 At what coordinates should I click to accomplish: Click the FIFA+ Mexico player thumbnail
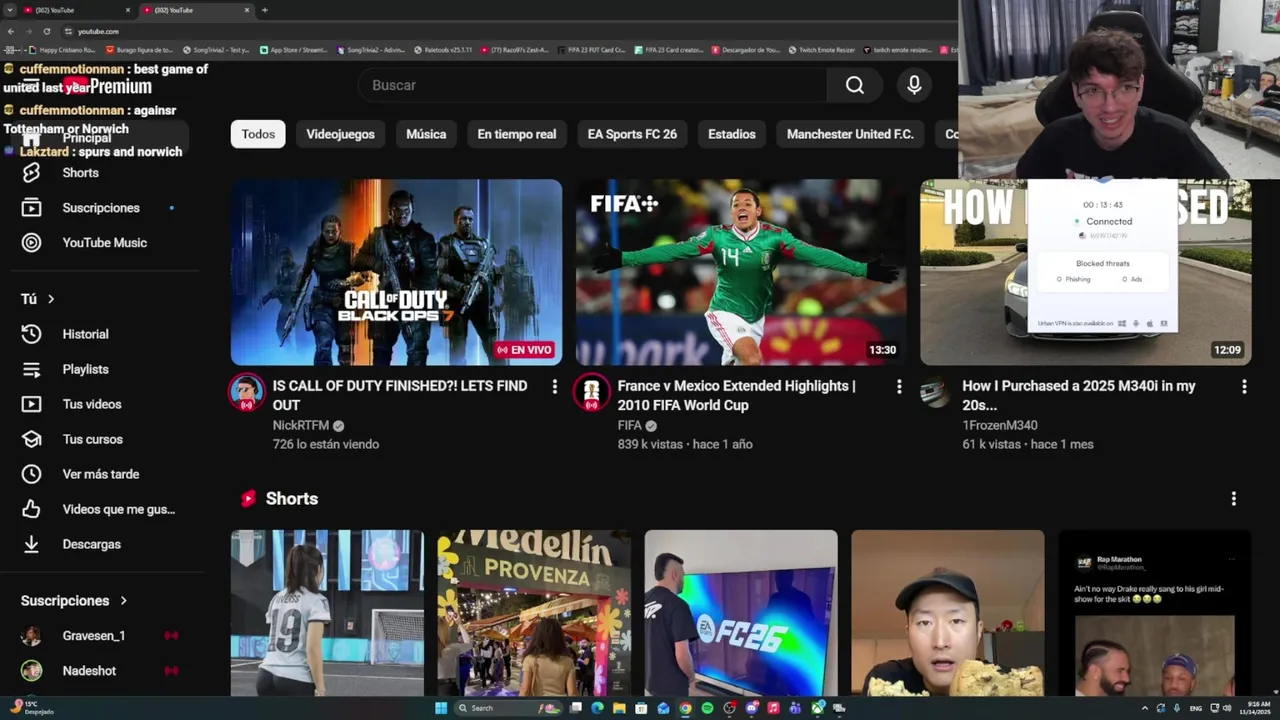741,272
